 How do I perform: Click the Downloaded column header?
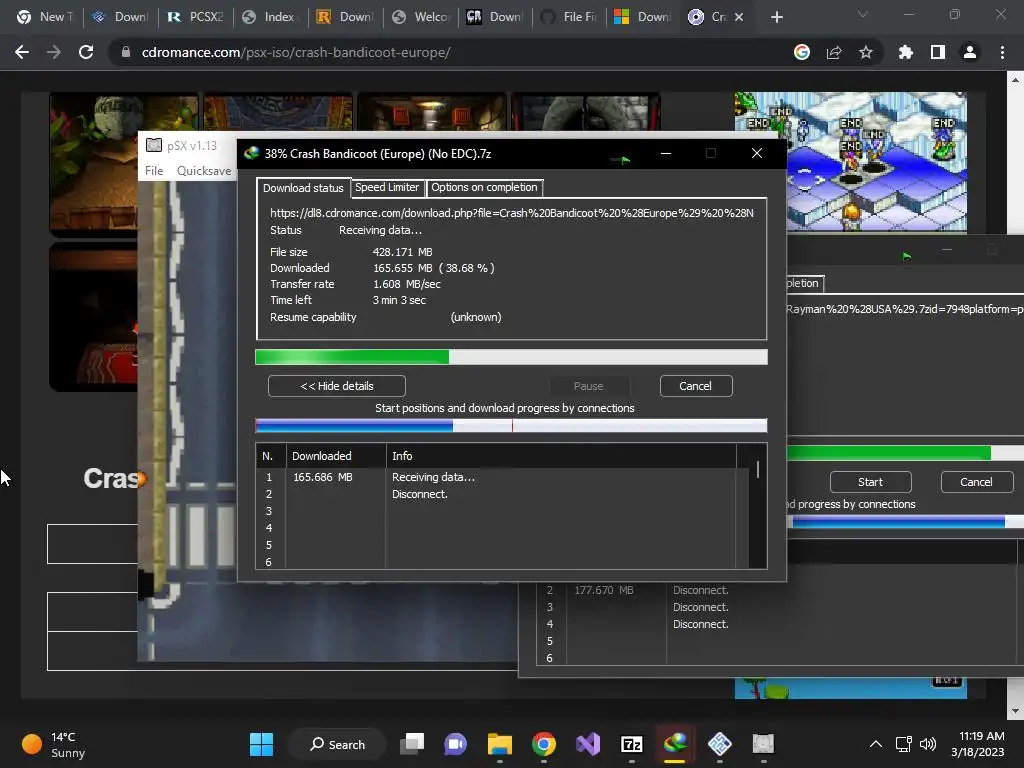click(x=336, y=456)
